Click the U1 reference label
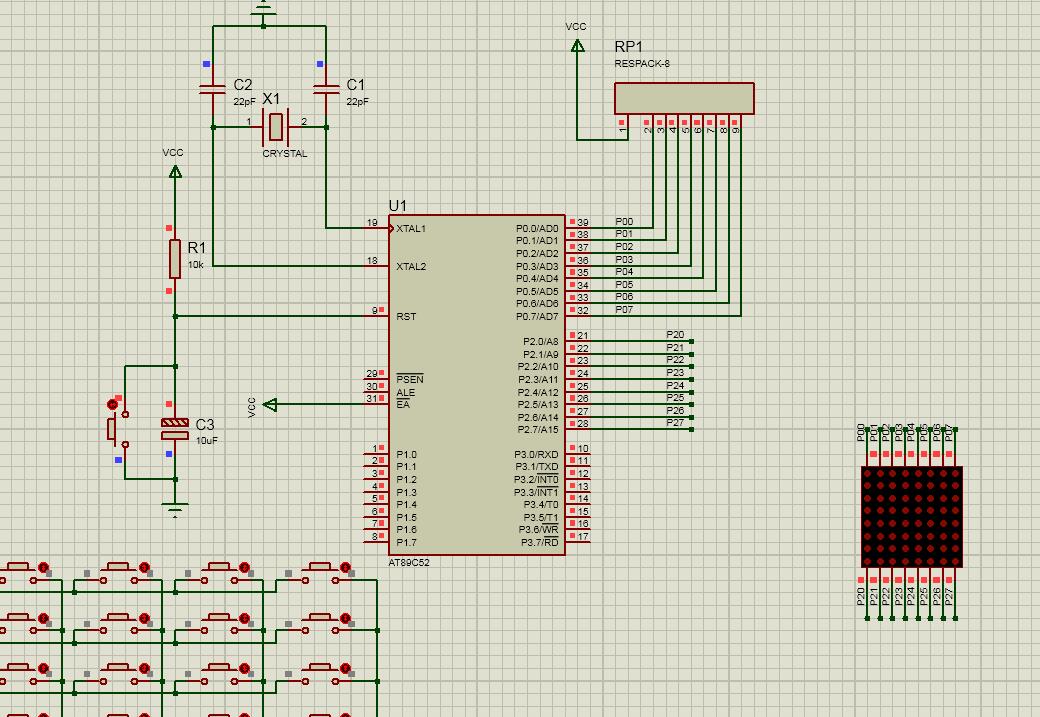1040x717 pixels. [397, 206]
